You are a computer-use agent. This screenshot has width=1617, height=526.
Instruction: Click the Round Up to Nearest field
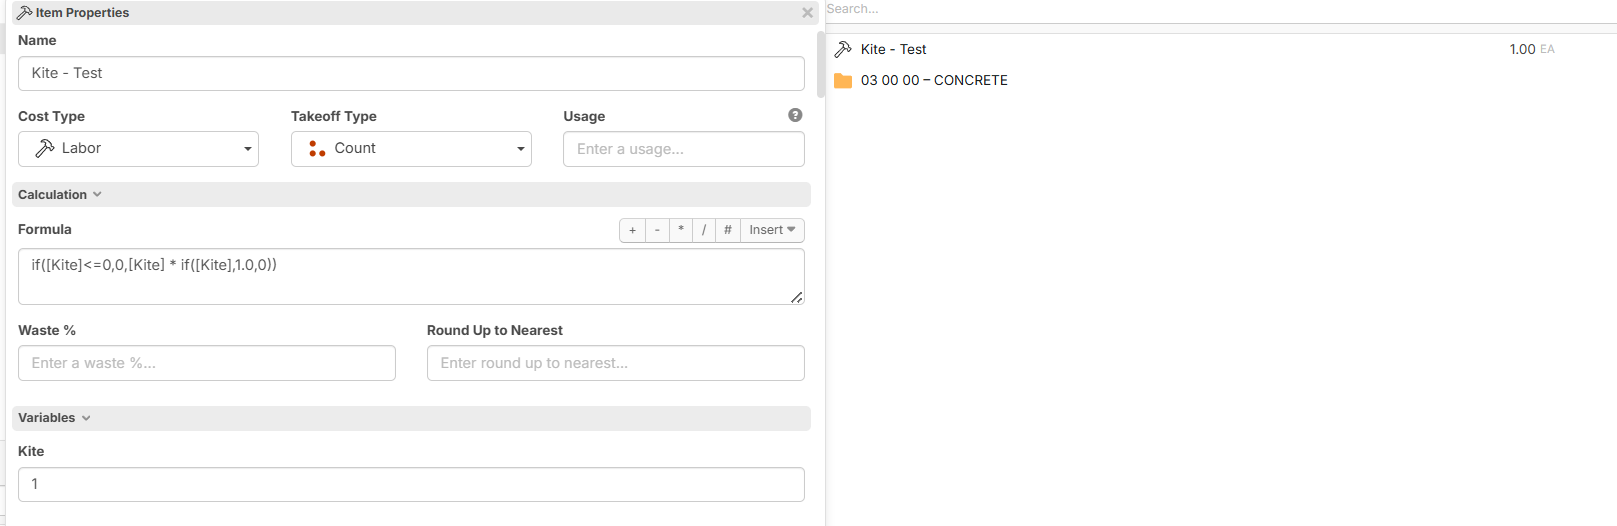click(615, 363)
